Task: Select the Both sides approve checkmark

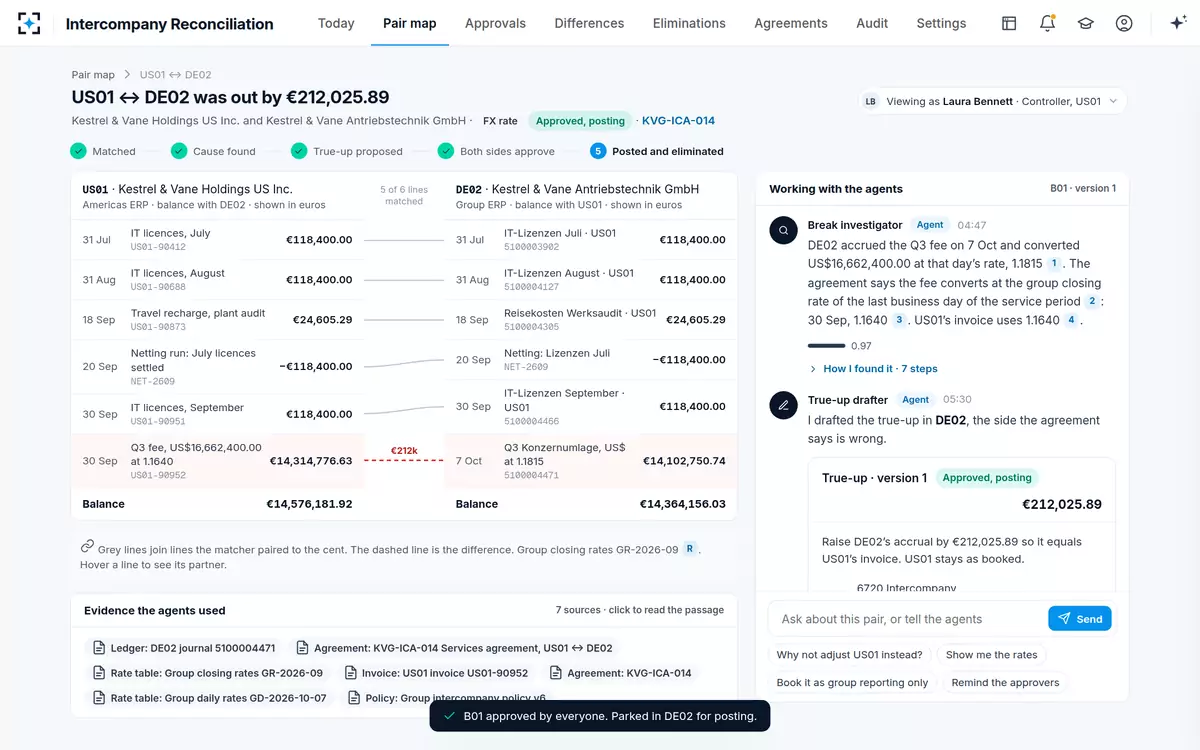Action: (446, 151)
